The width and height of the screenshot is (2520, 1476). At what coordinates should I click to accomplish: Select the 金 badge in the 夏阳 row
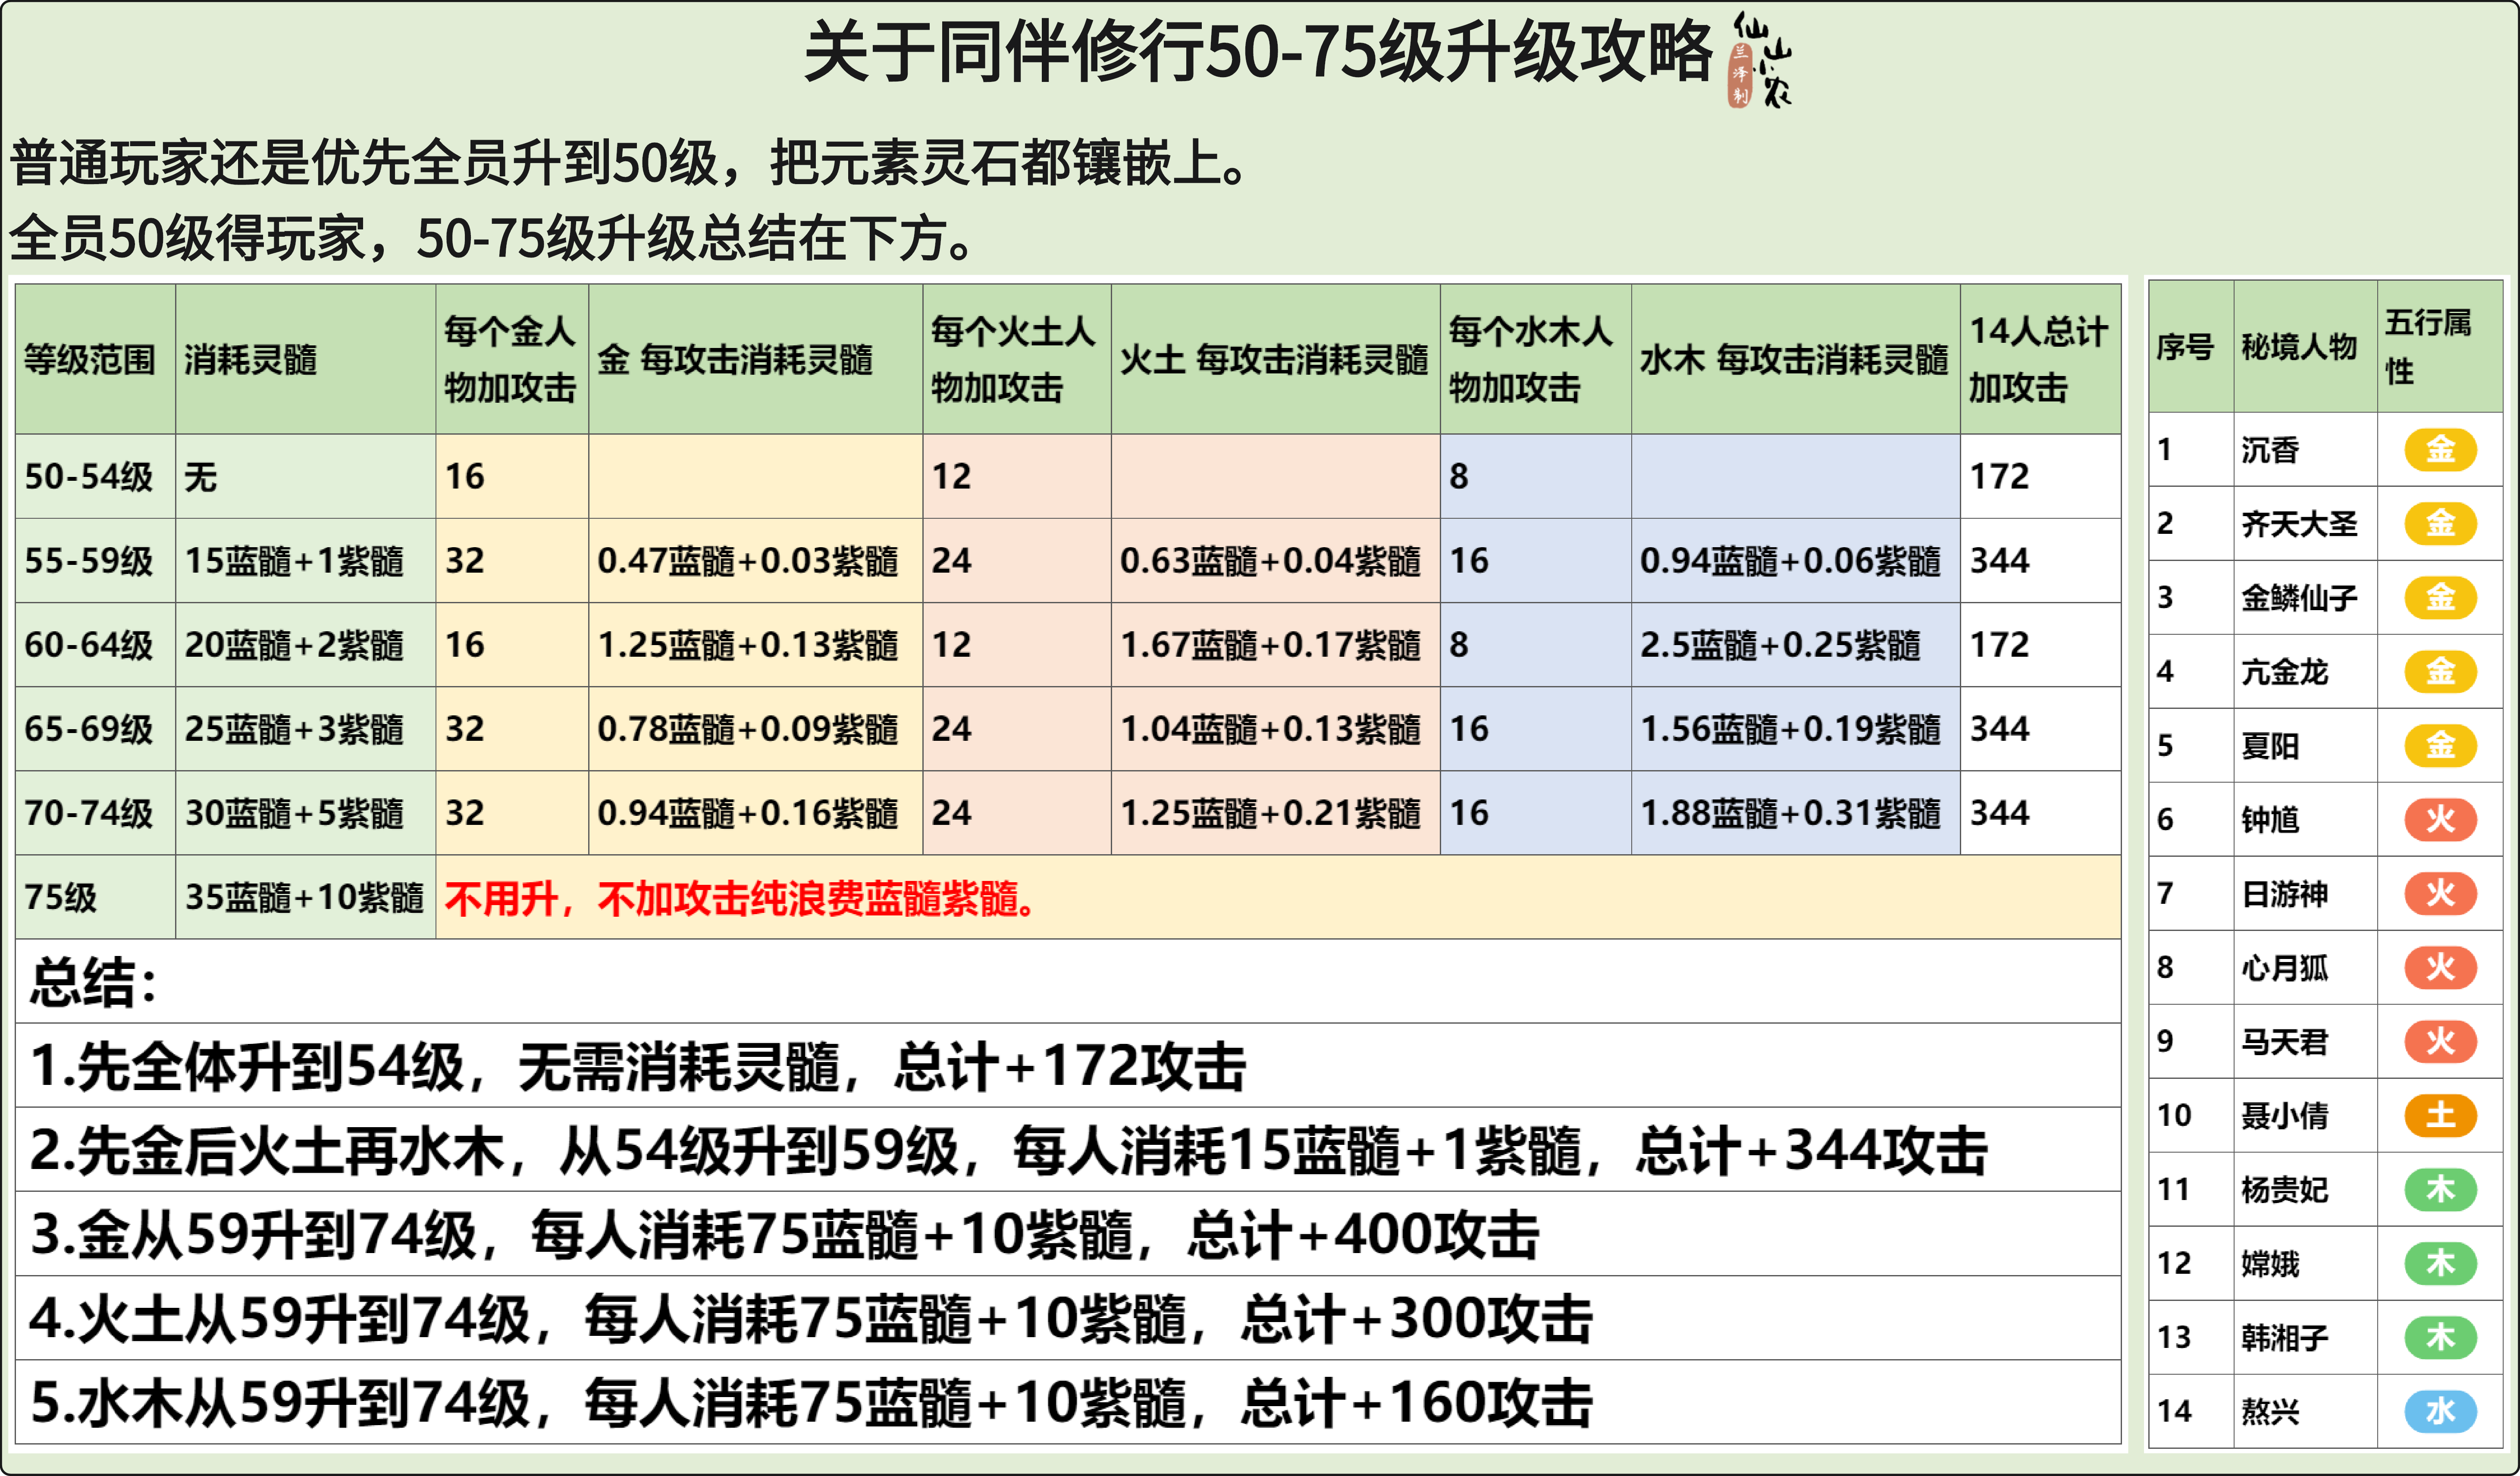point(2440,745)
